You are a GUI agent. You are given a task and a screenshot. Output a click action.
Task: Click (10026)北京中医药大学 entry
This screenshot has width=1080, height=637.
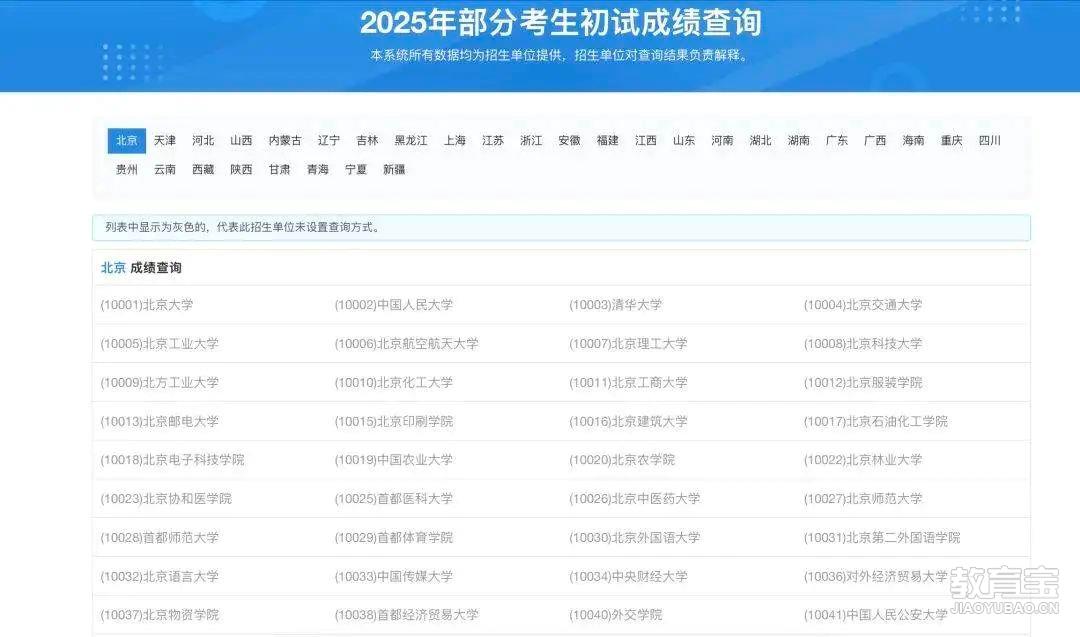(x=634, y=499)
